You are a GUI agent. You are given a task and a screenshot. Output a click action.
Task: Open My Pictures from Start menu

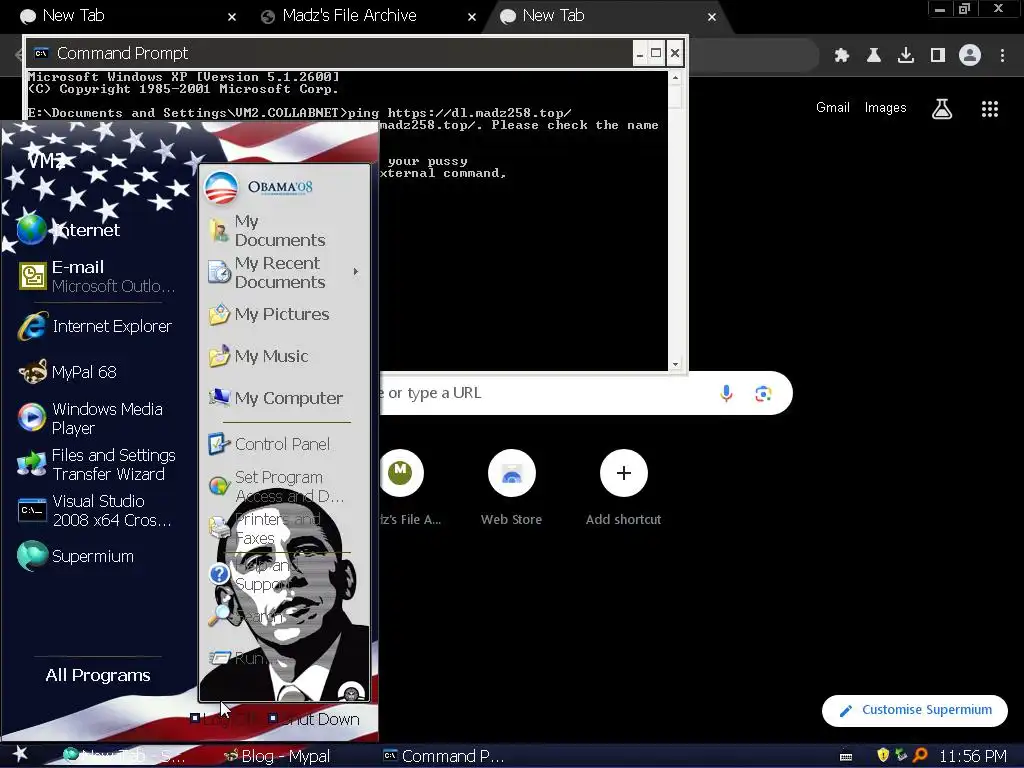269,314
